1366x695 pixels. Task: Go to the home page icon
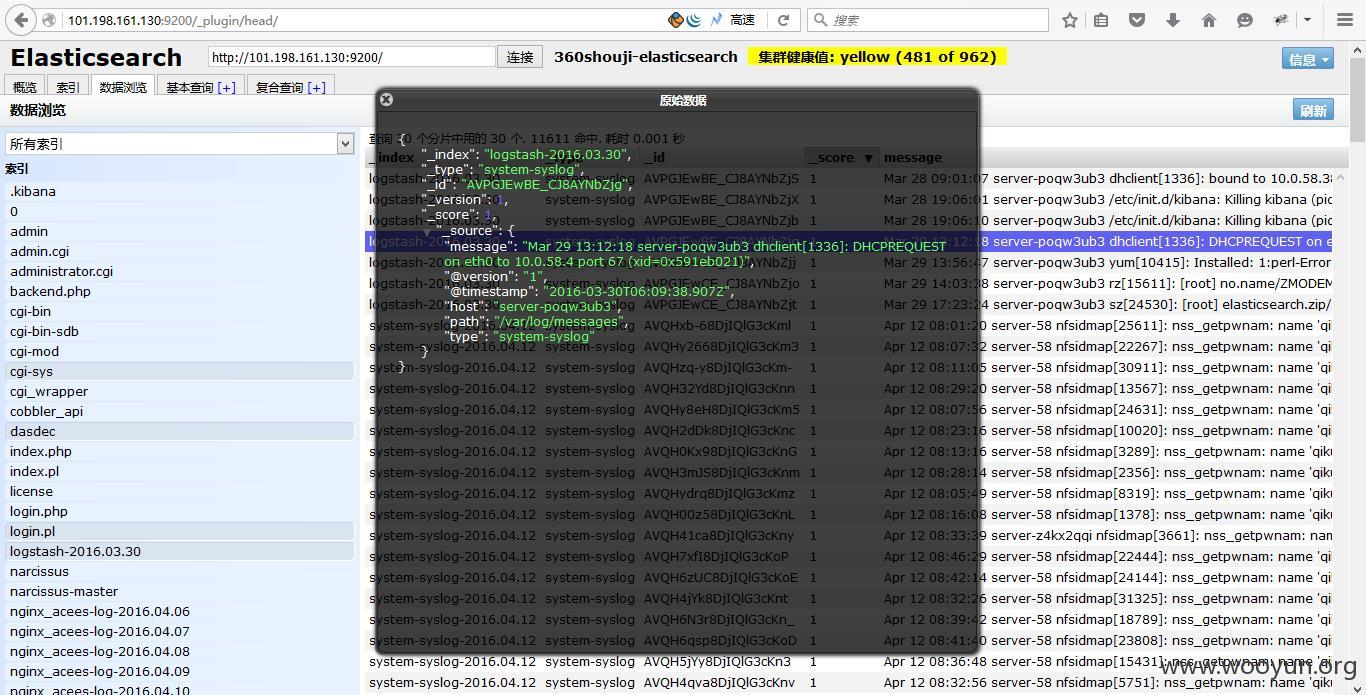(1209, 20)
